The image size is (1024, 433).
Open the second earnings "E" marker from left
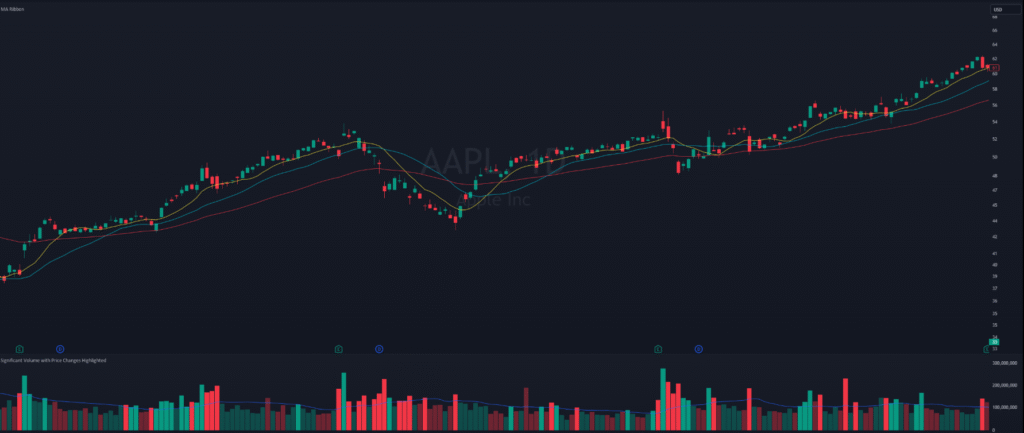tap(339, 349)
